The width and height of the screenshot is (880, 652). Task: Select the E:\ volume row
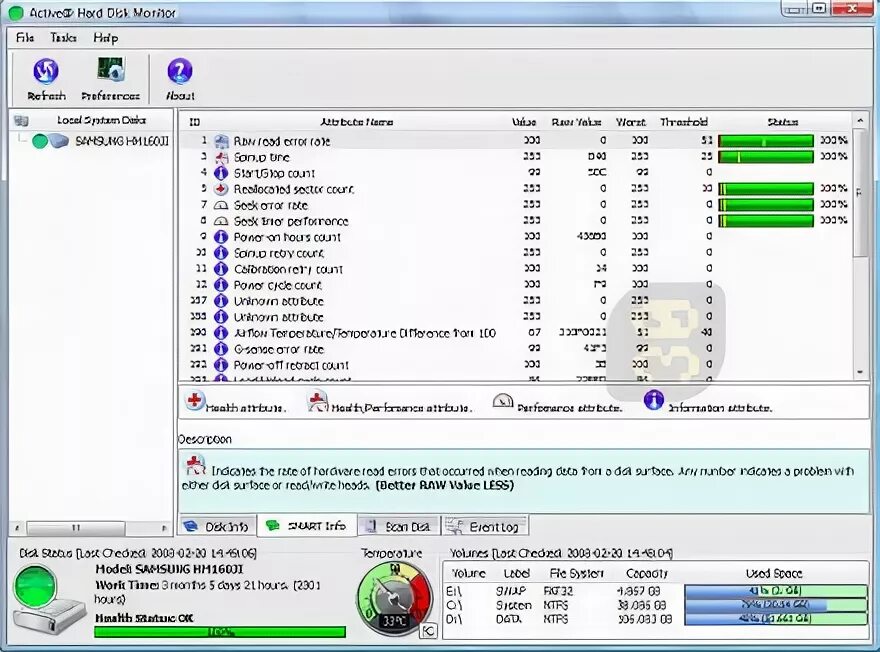(656, 591)
